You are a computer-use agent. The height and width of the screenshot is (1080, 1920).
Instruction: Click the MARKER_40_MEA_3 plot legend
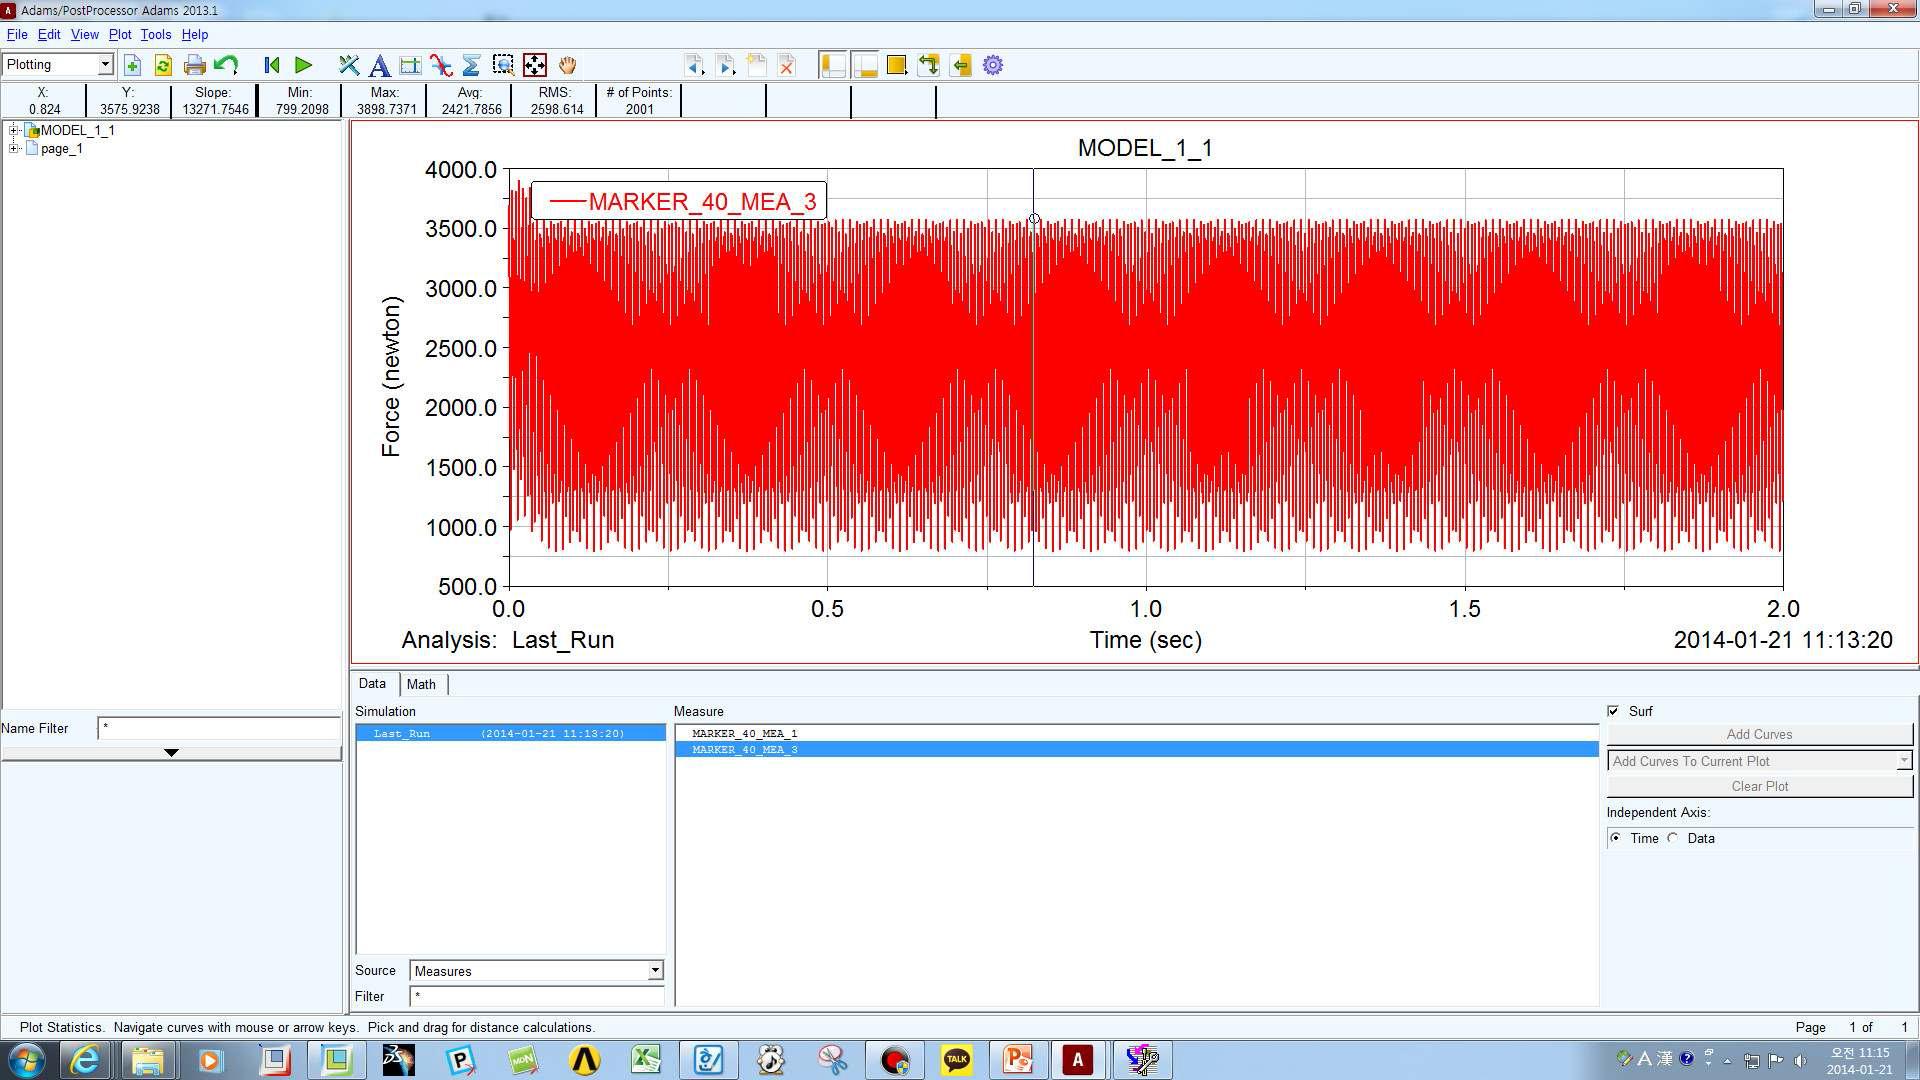pos(679,201)
